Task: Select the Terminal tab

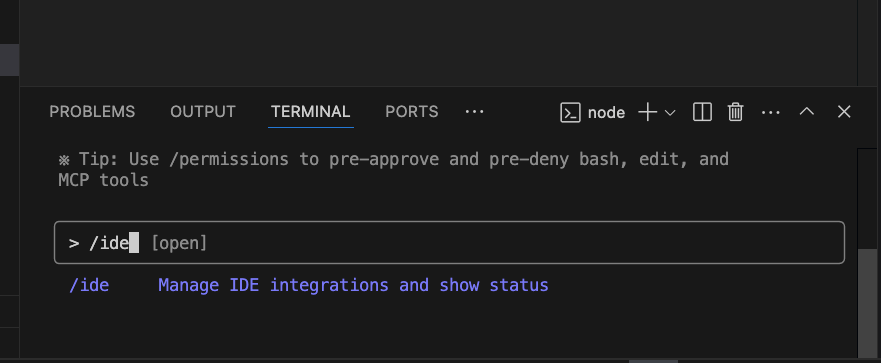Action: (311, 112)
